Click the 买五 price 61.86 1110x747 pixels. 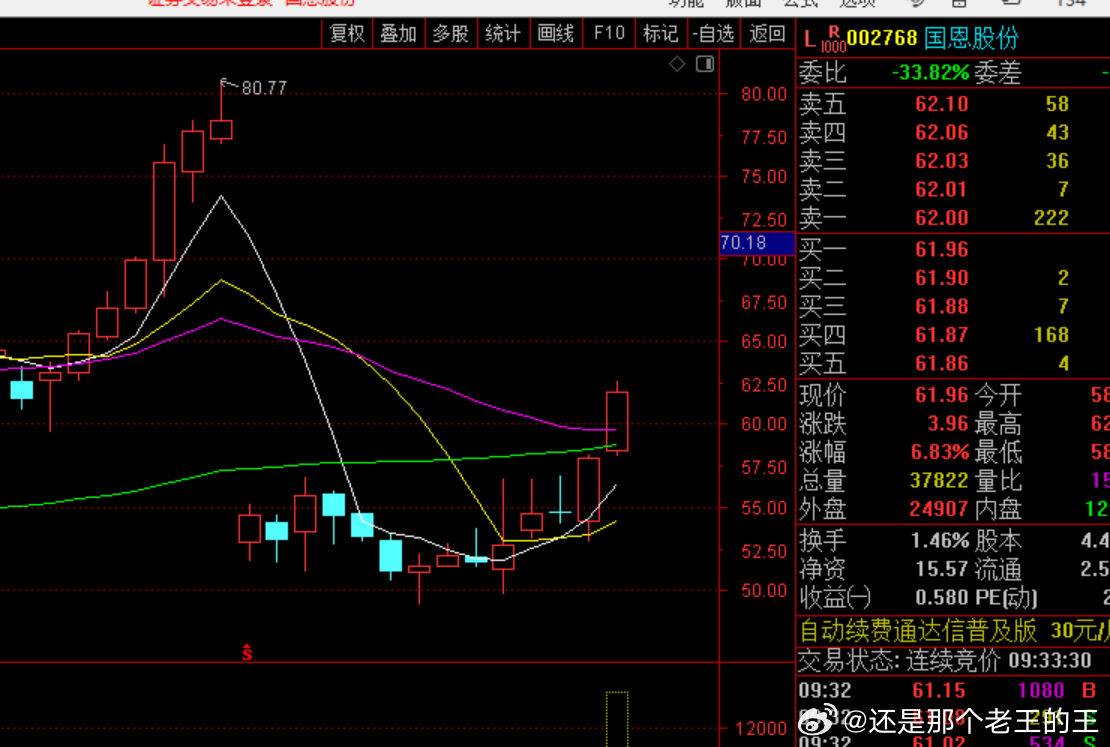point(942,363)
